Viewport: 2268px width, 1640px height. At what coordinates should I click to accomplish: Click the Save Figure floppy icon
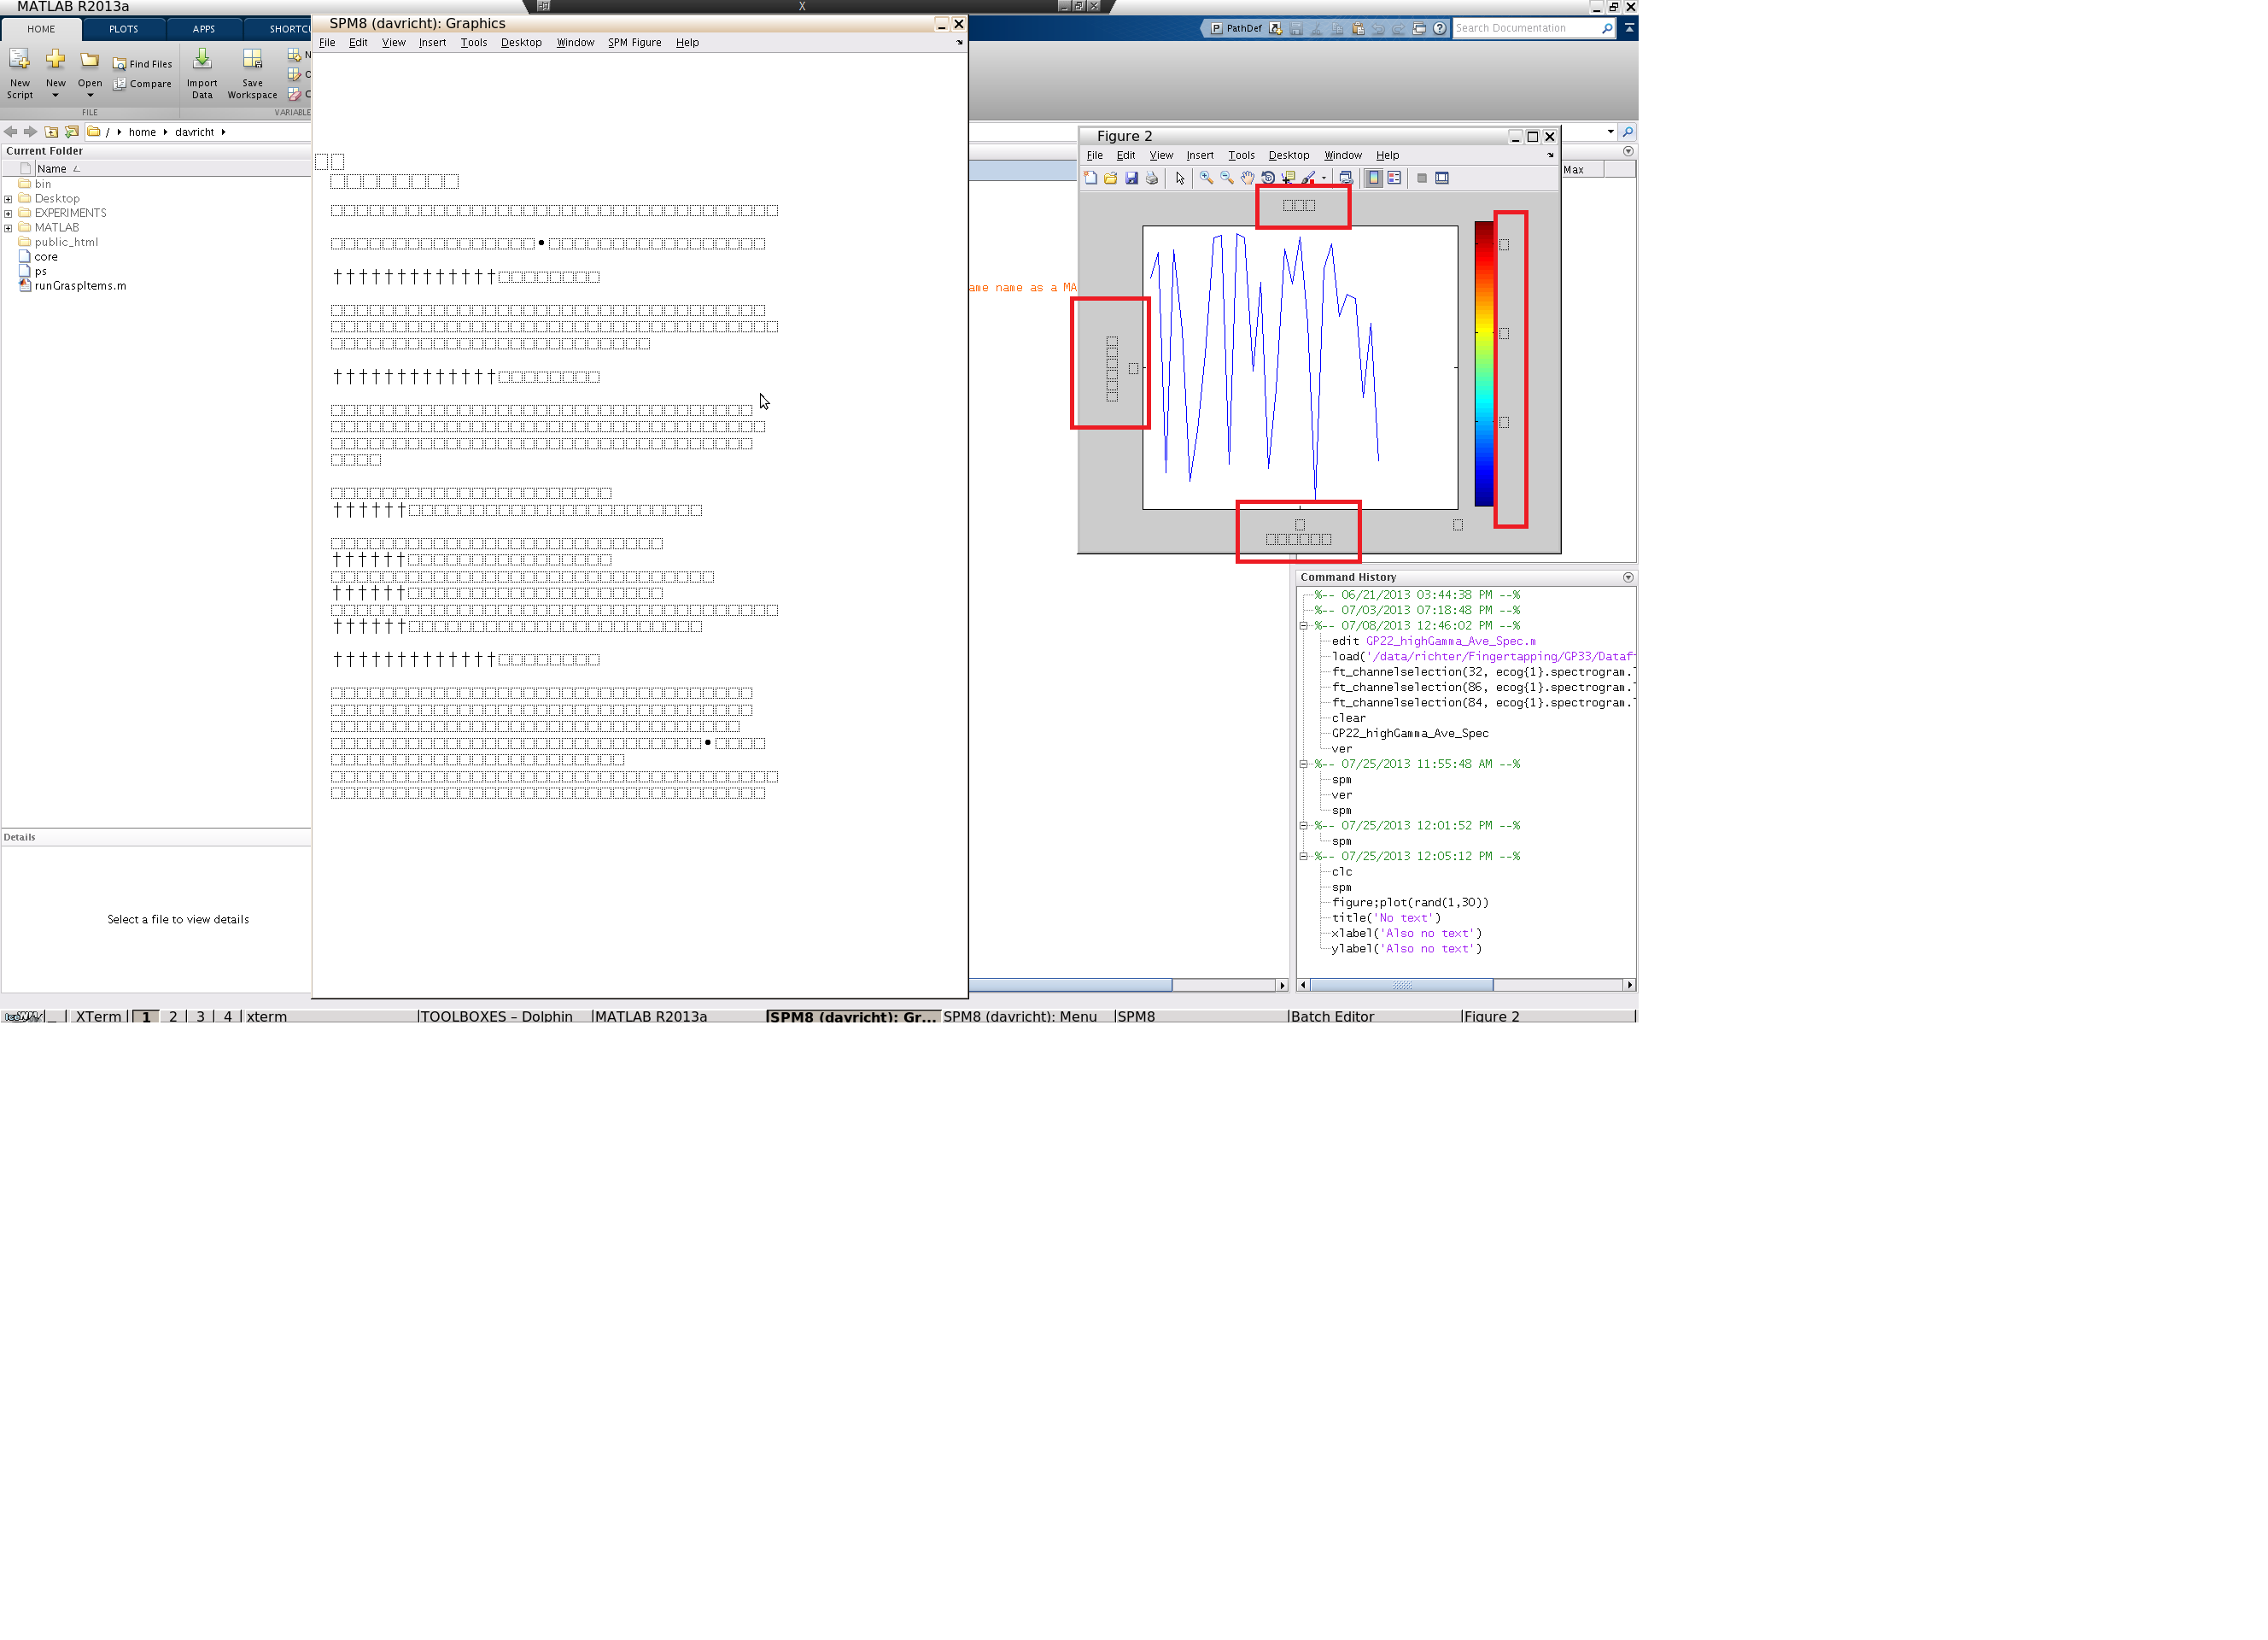point(1131,178)
